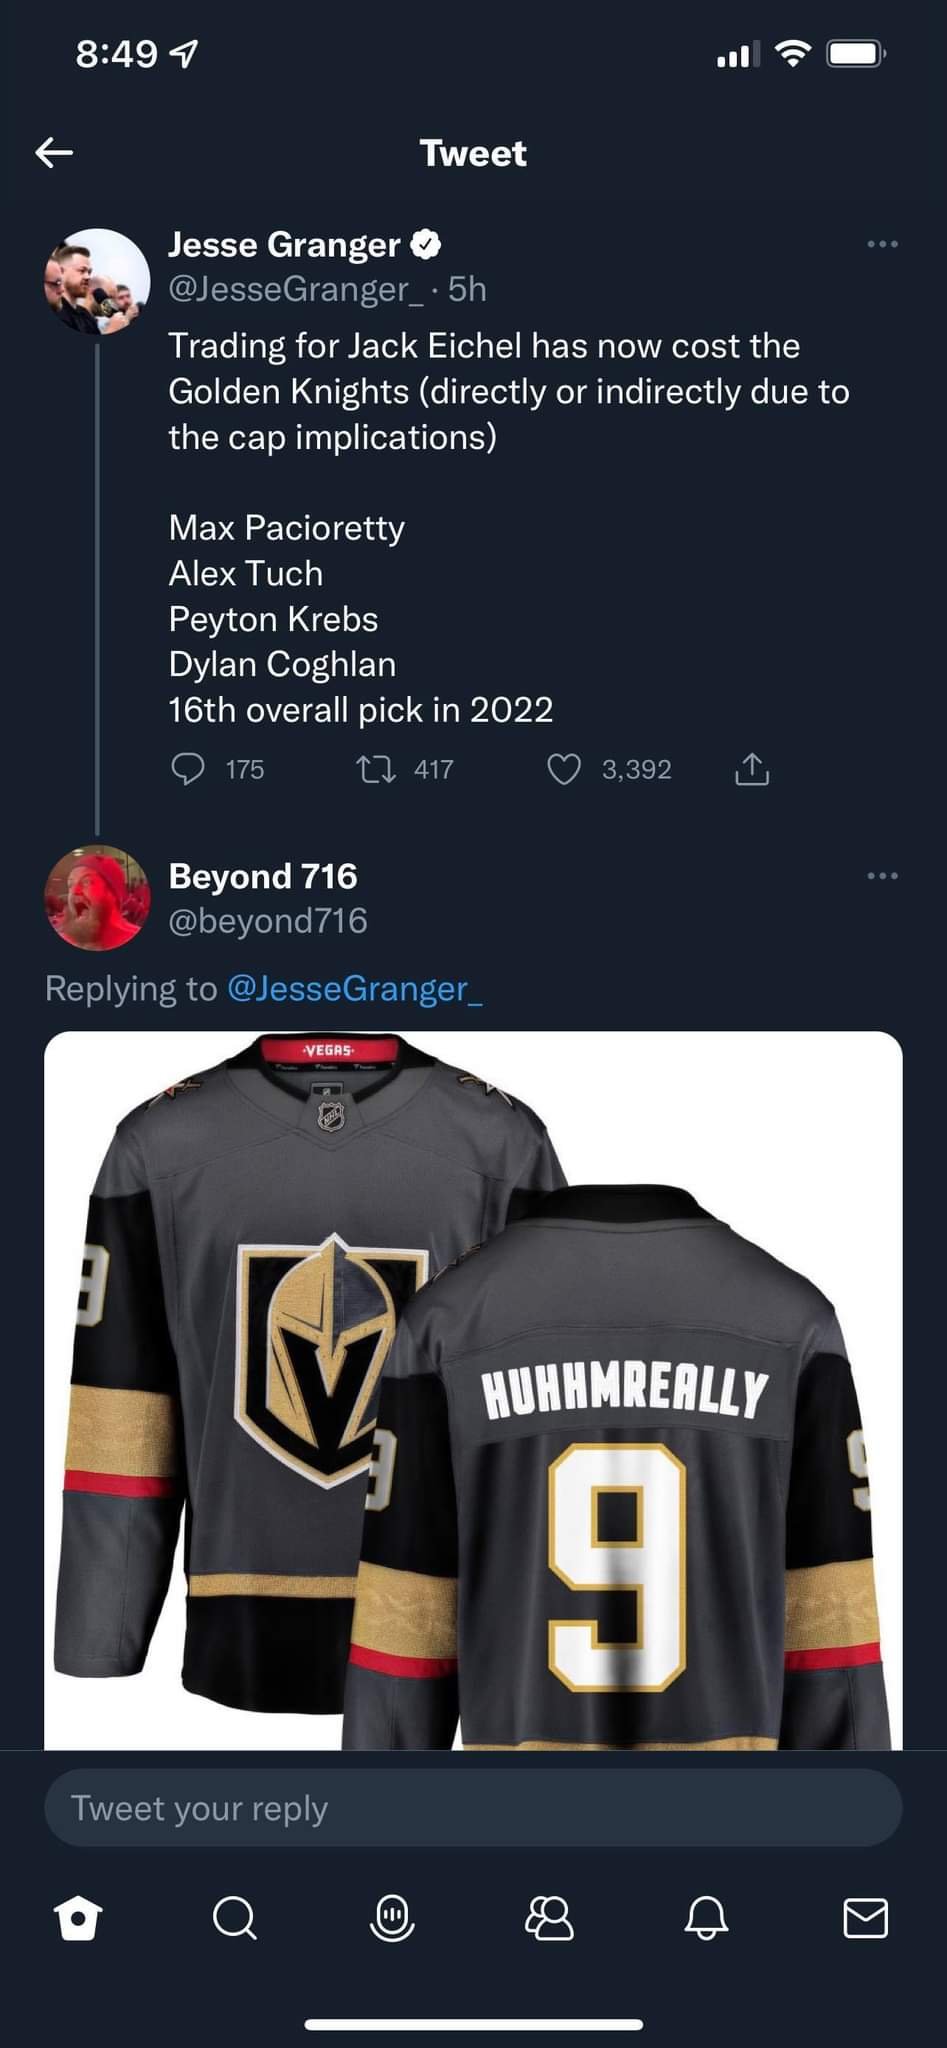Image resolution: width=947 pixels, height=2048 pixels.
Task: Open more options for Jesse Granger's tweet
Action: pos(882,244)
